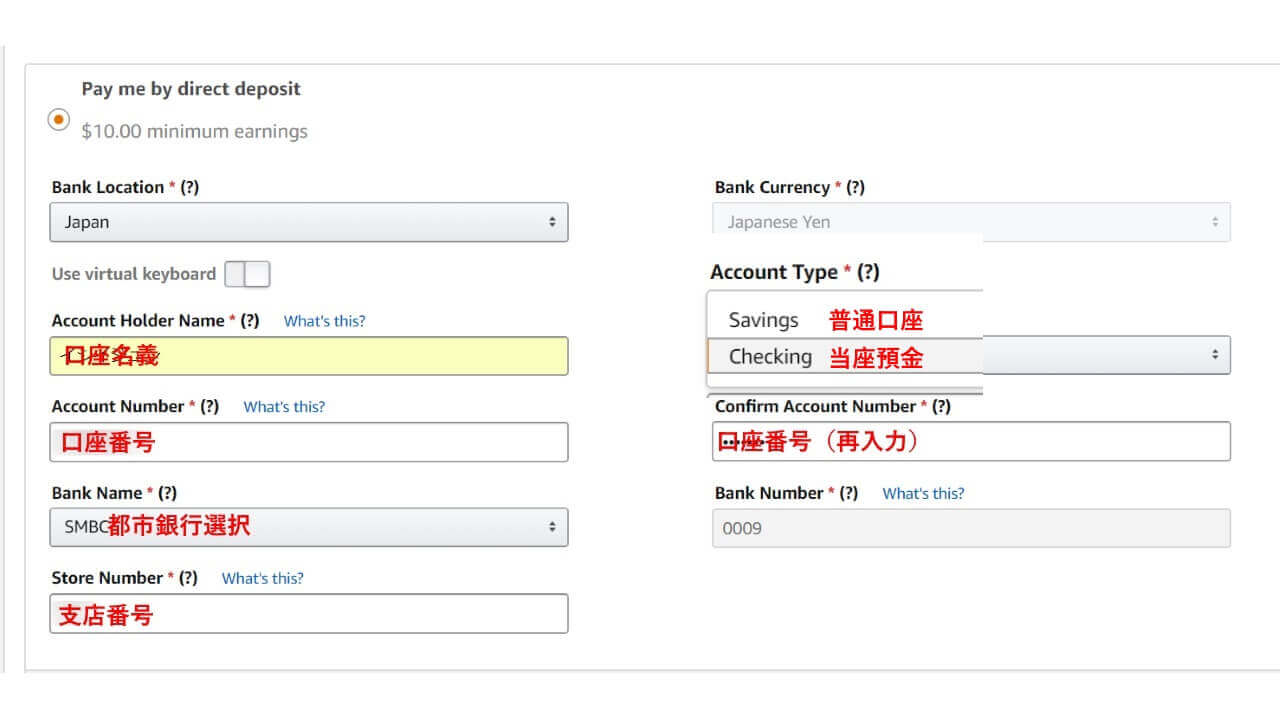Choose Savings in Account Type list

[764, 320]
